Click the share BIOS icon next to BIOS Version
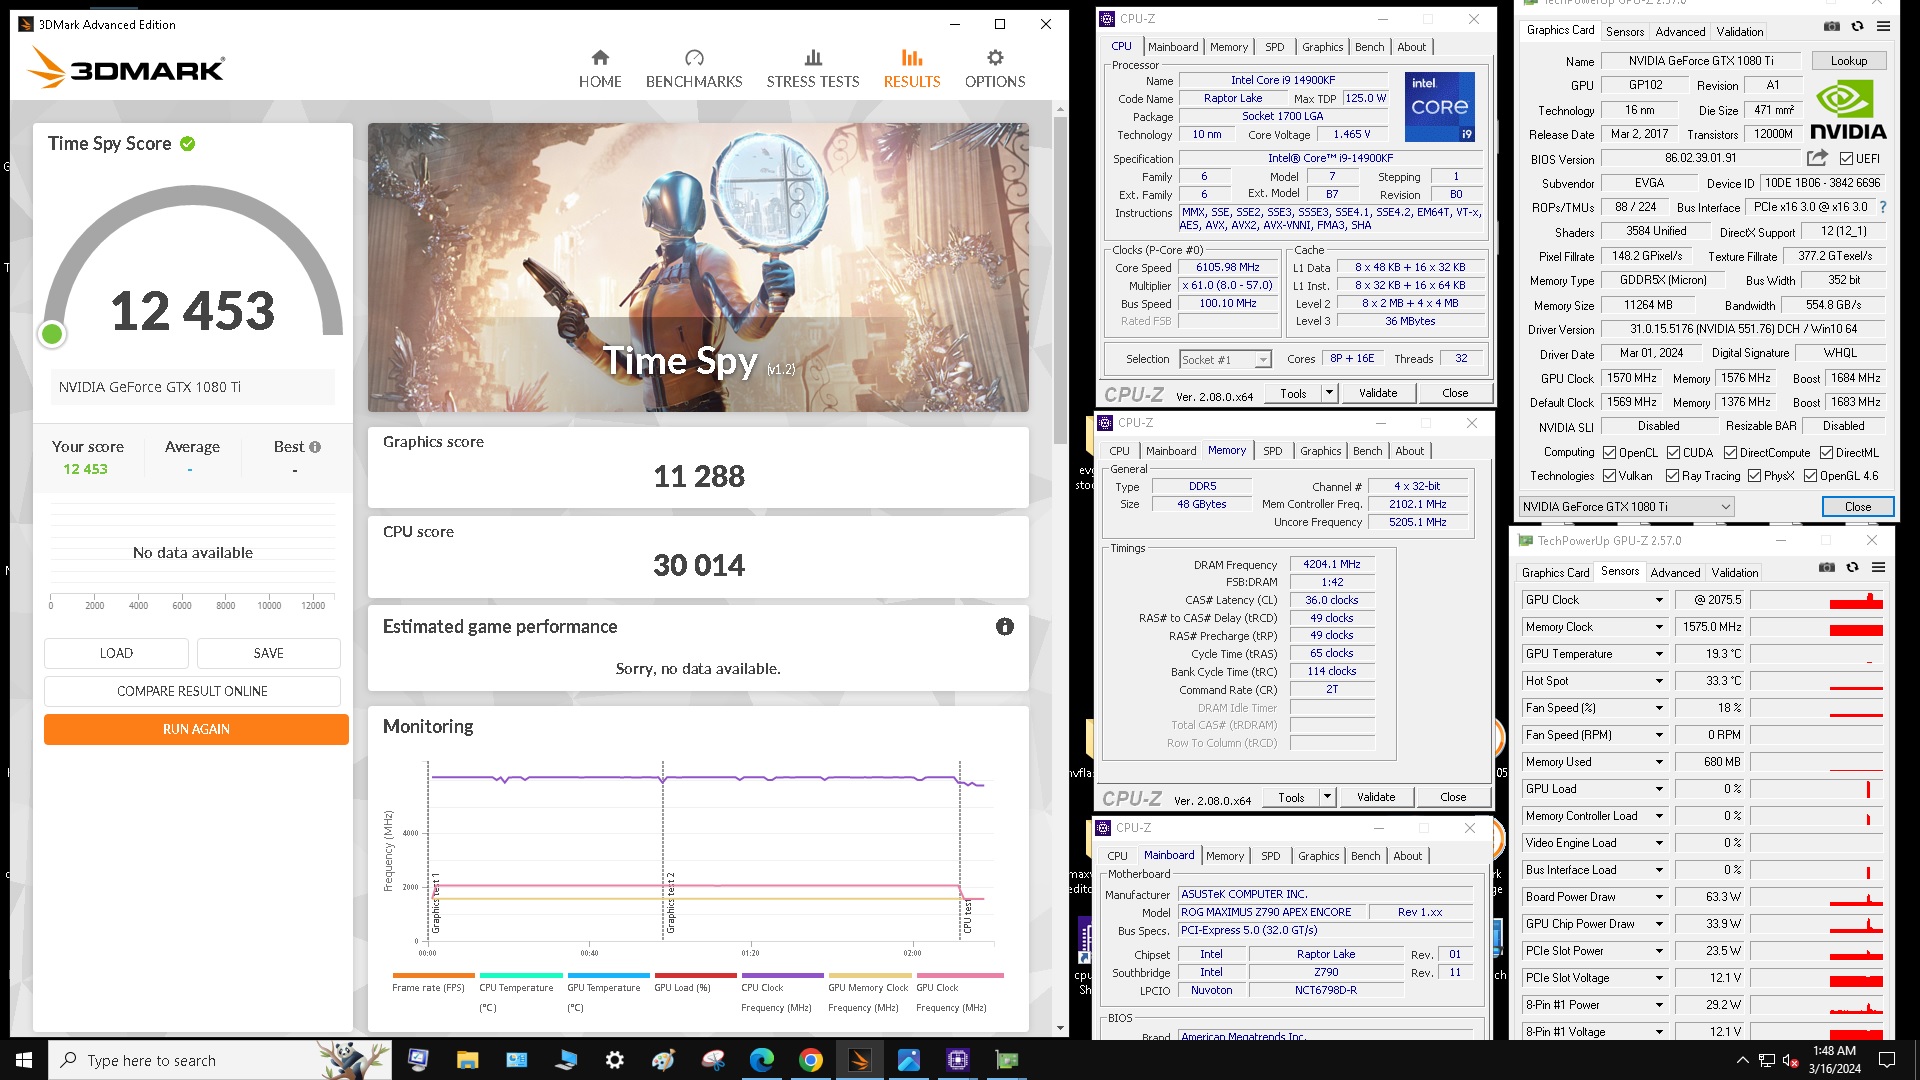The height and width of the screenshot is (1080, 1920). pos(1817,158)
